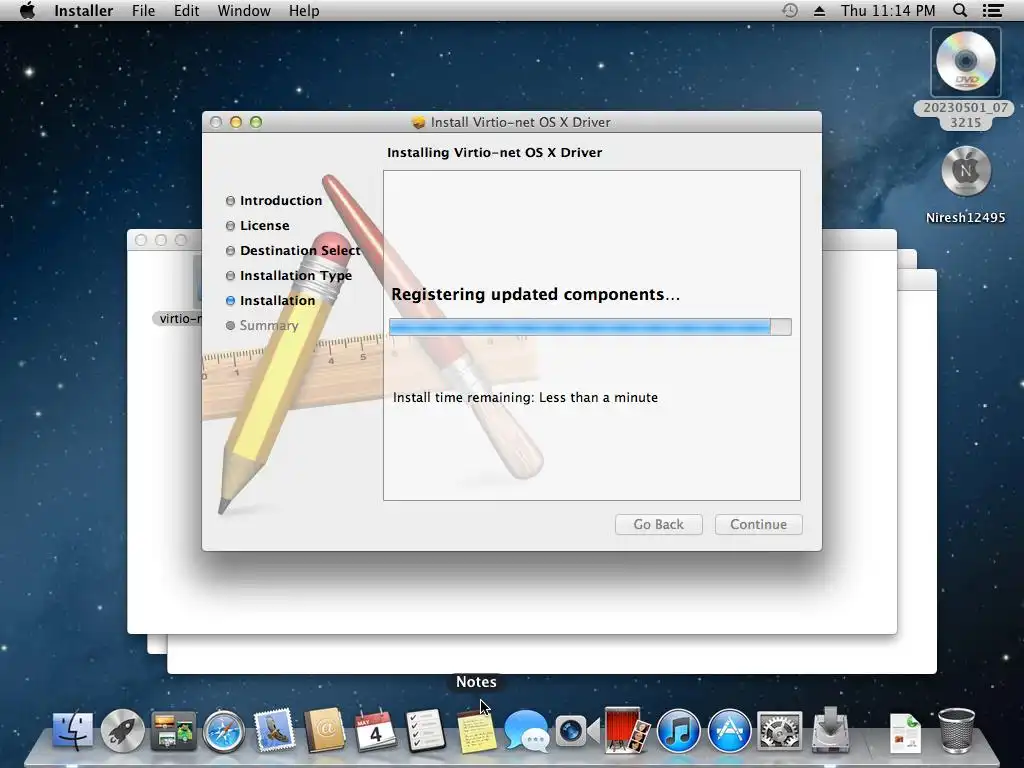
Task: Select the Summary step
Action: pos(263,325)
